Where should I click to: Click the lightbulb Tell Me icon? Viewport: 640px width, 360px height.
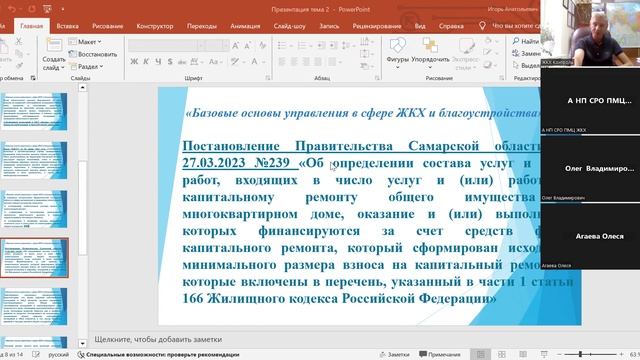[x=482, y=26]
